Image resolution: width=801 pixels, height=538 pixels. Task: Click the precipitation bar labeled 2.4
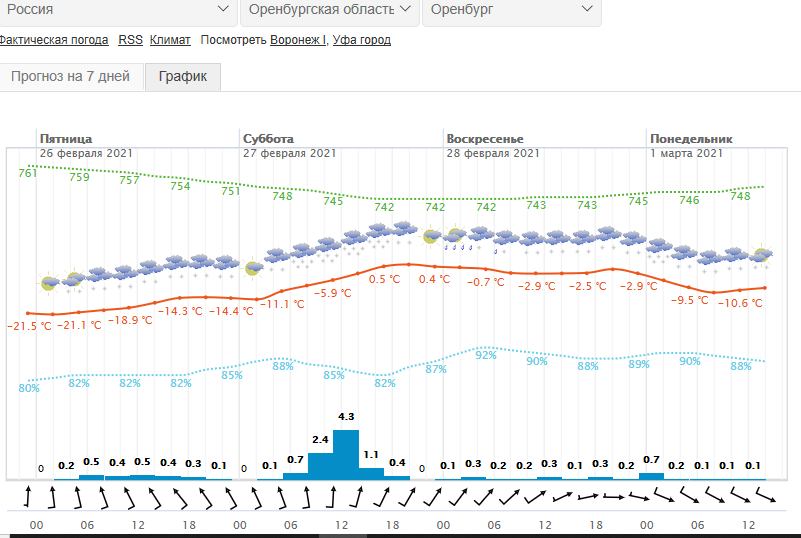point(320,466)
